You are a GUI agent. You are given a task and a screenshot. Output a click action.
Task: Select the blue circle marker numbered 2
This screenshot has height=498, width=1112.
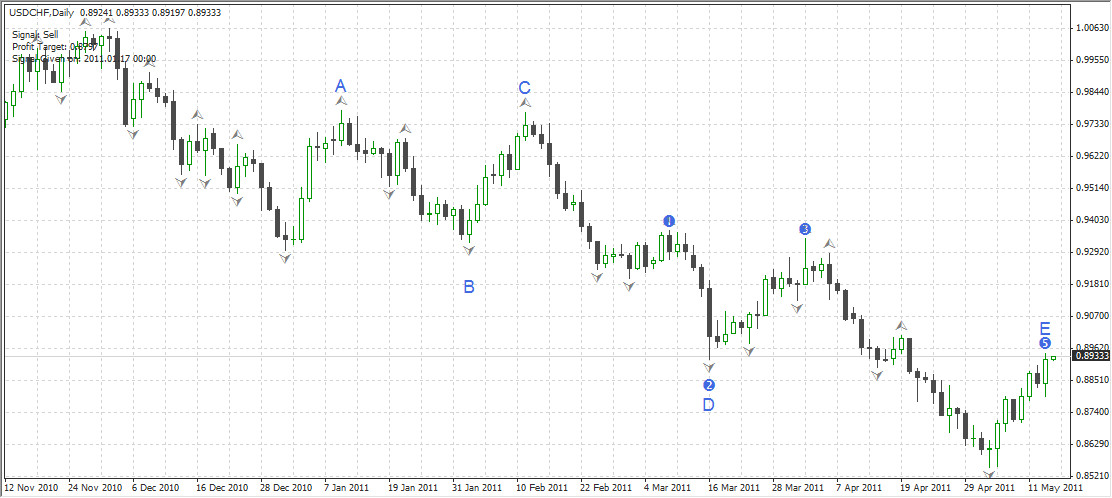coord(709,385)
